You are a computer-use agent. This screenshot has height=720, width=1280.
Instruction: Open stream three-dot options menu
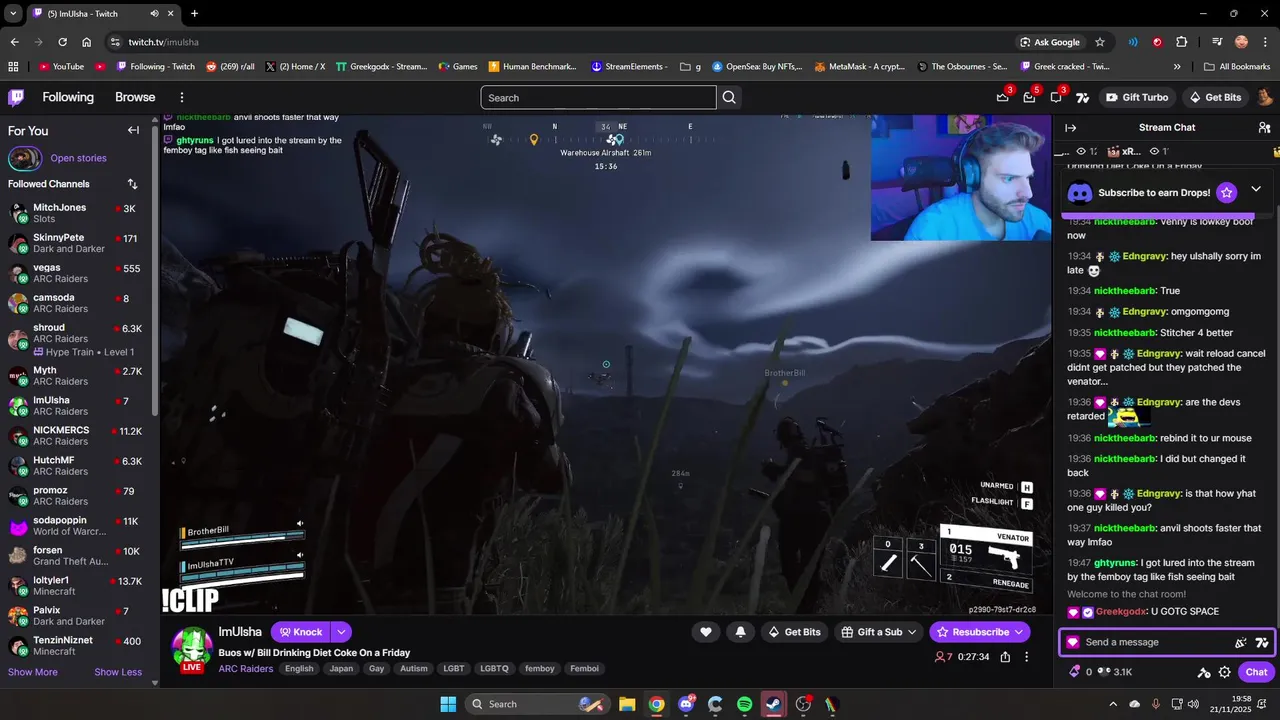1026,657
